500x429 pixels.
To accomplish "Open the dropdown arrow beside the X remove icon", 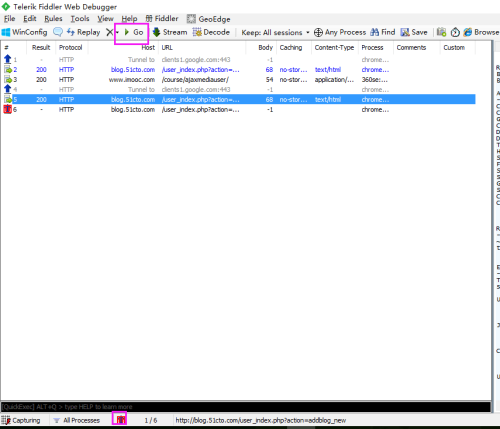I will click(x=117, y=32).
